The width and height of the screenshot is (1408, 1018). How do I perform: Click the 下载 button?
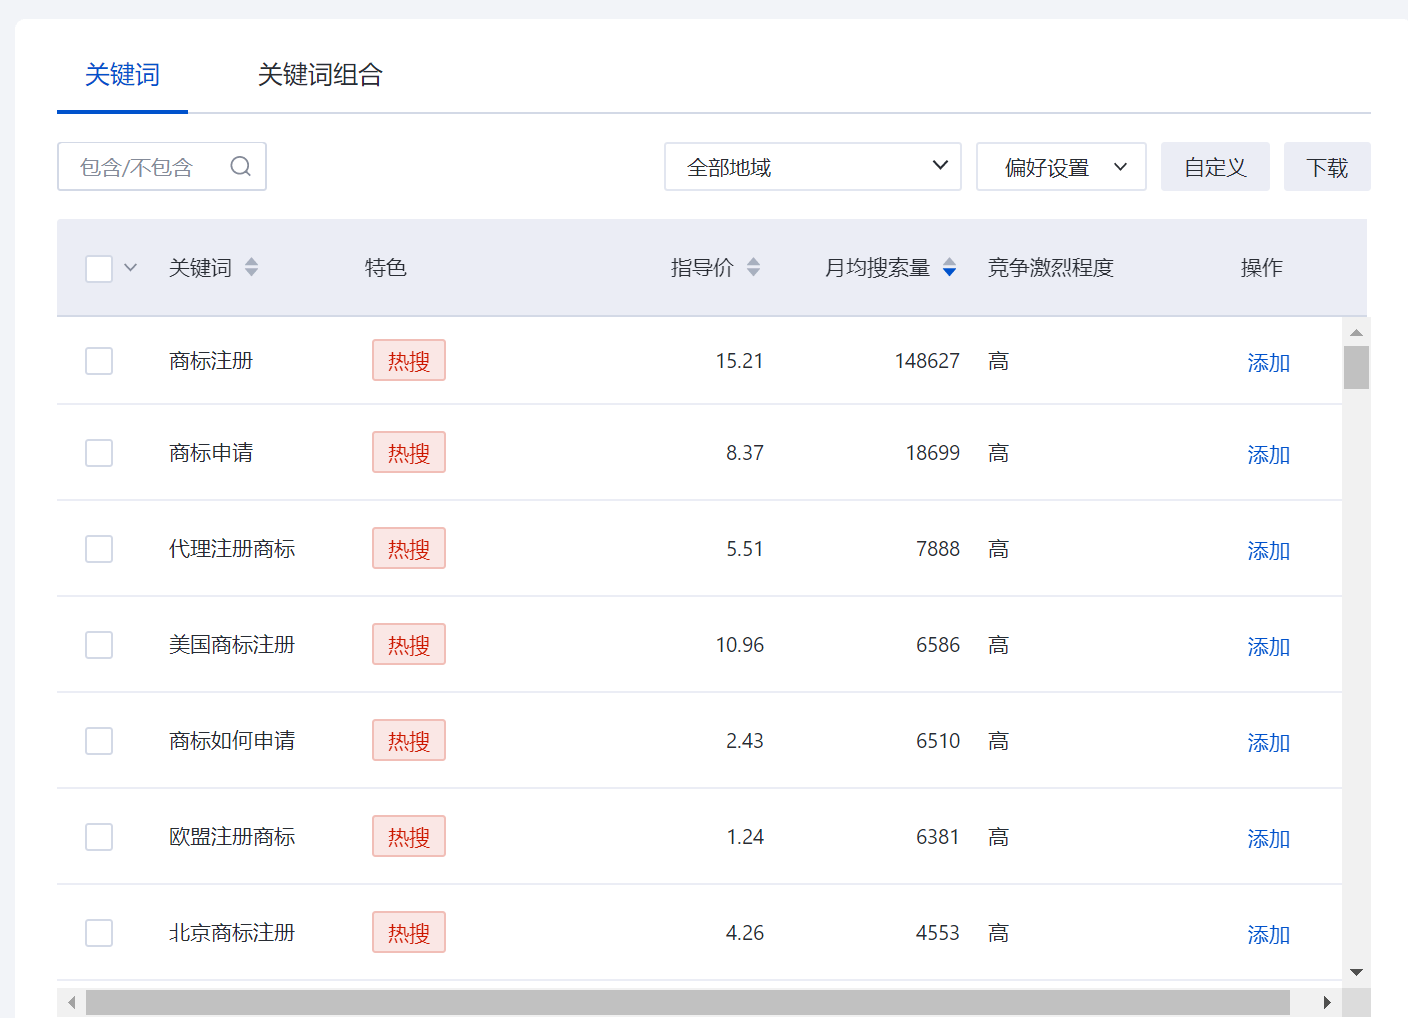1327,166
